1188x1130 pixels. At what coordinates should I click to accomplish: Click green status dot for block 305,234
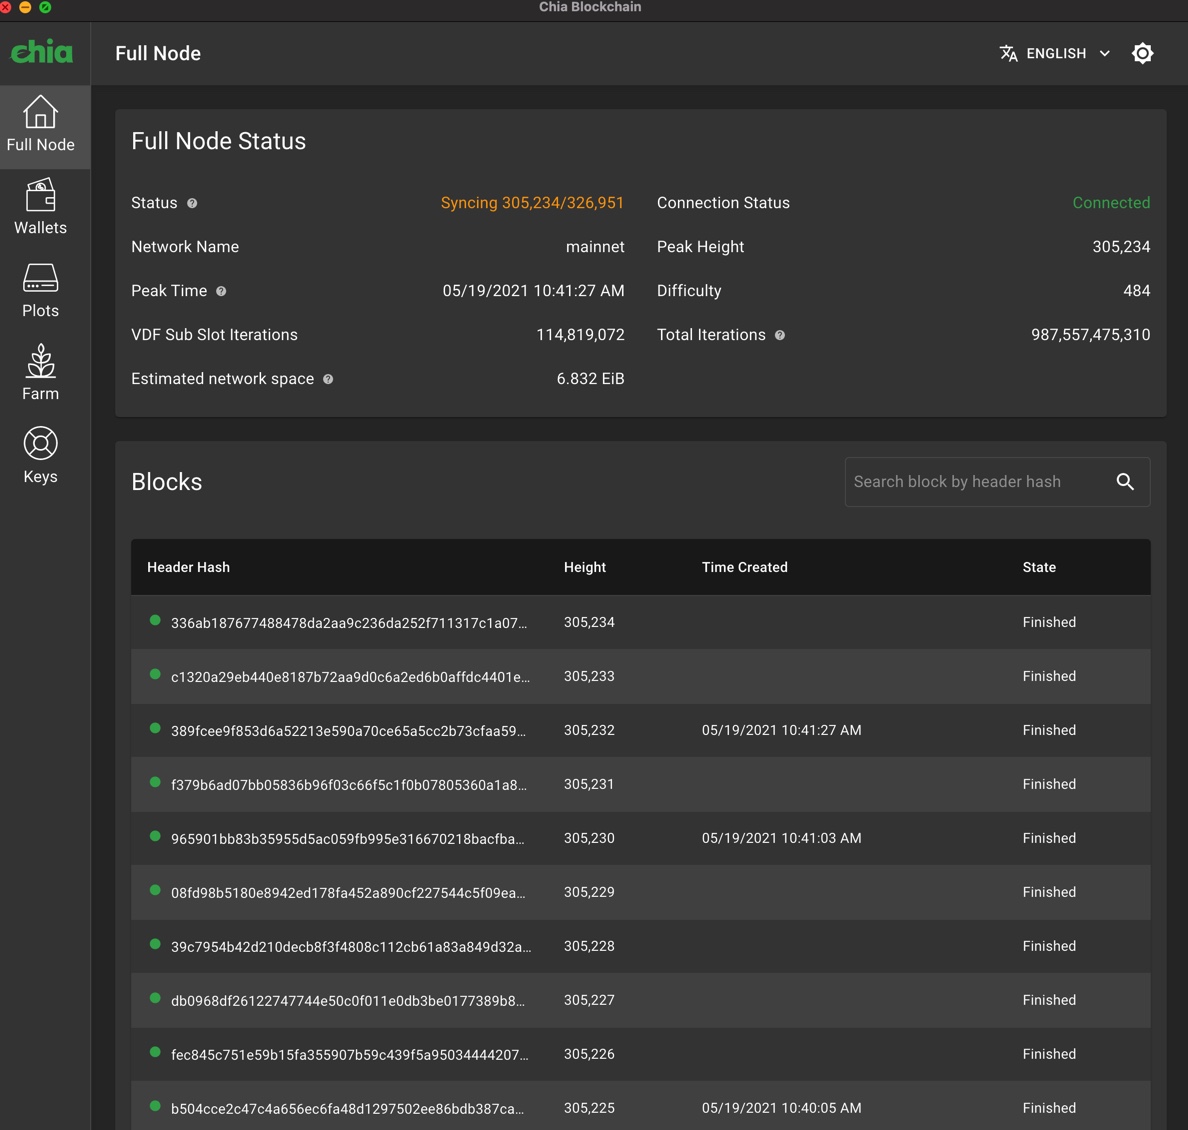(155, 620)
